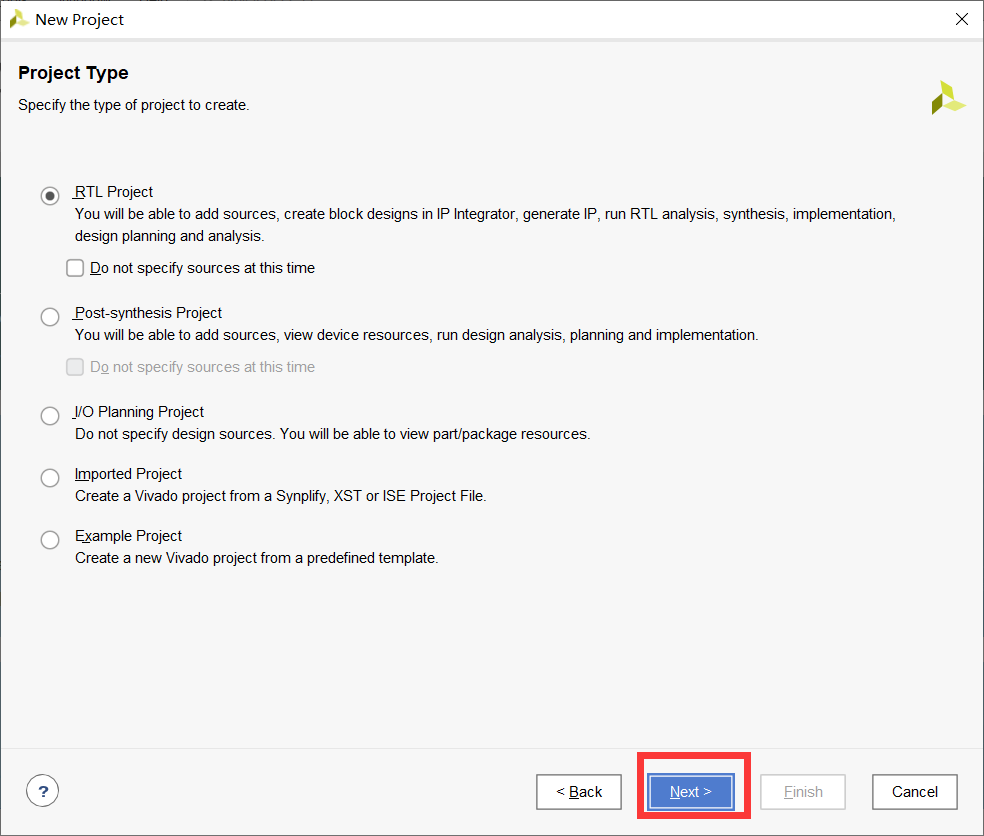
Task: Close the New Project dialog window
Action: (x=961, y=19)
